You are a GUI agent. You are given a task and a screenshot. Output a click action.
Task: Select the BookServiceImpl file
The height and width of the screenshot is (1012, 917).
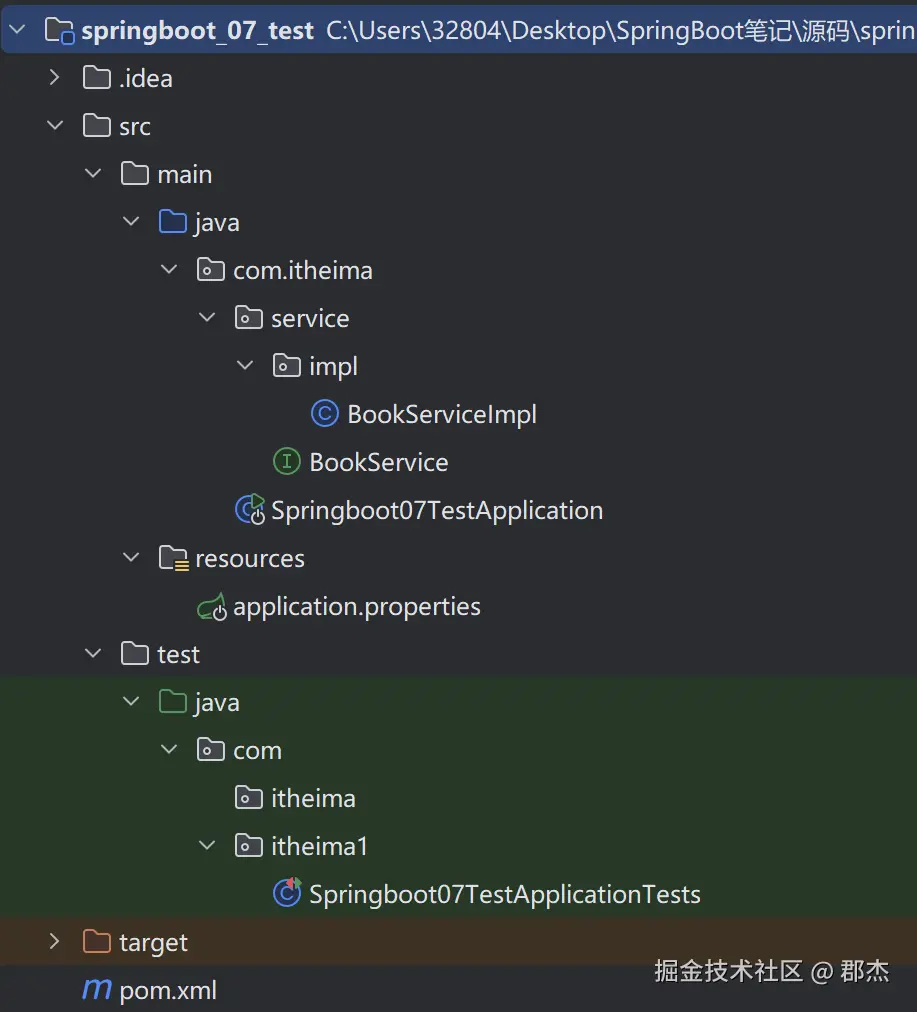click(x=441, y=414)
